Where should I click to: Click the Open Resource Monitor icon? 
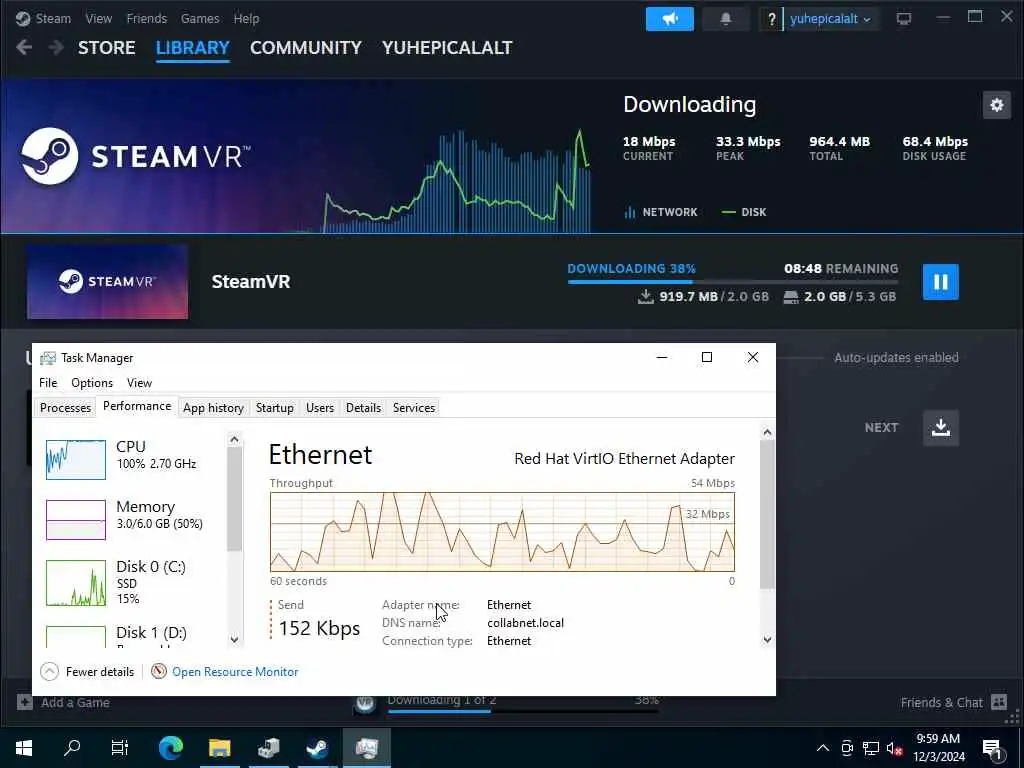pyautogui.click(x=159, y=671)
